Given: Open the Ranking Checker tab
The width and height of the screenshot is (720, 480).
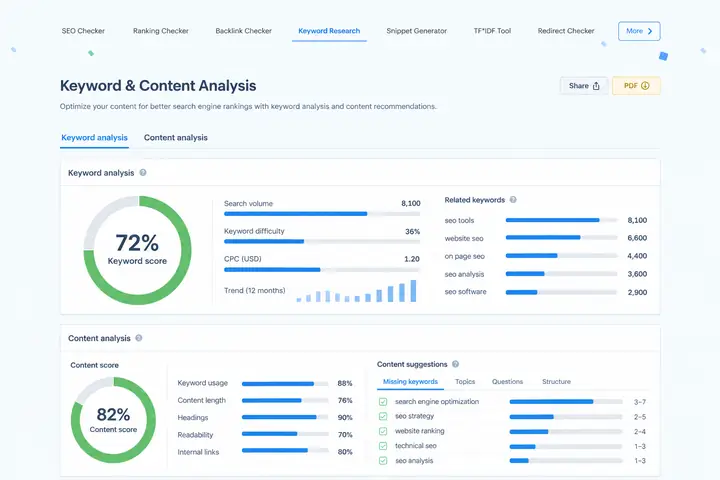Looking at the screenshot, I should 161,31.
